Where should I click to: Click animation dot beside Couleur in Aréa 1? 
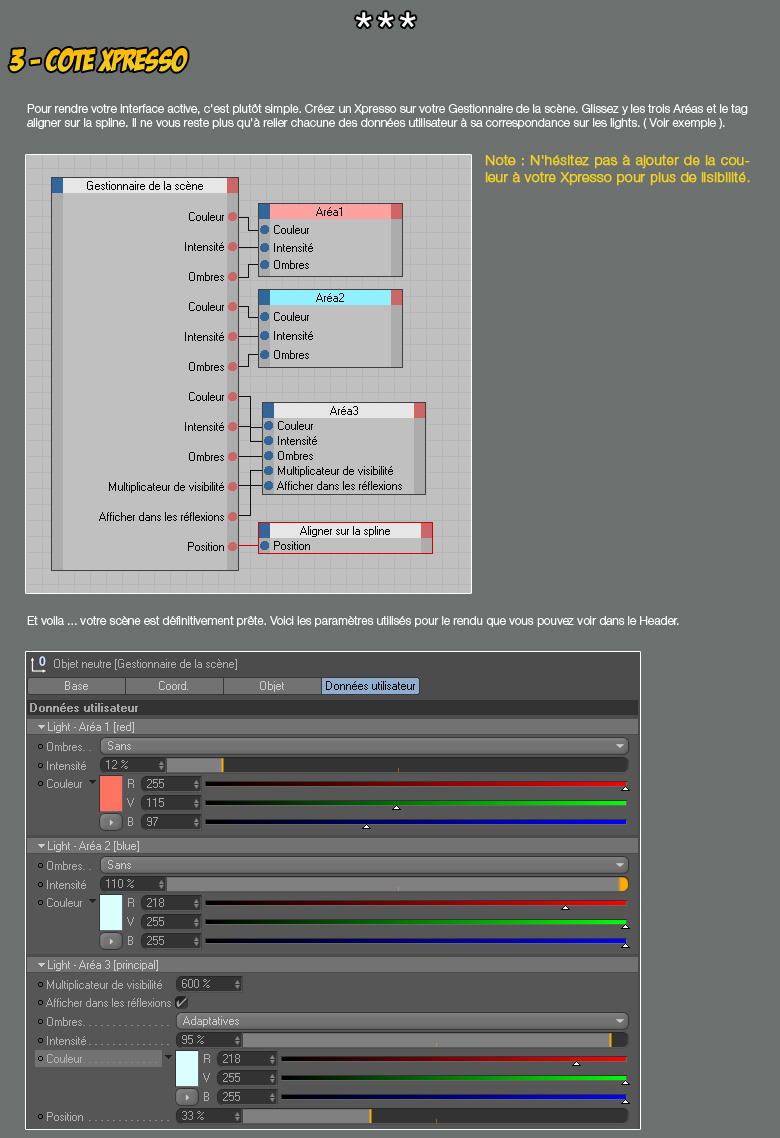40,784
